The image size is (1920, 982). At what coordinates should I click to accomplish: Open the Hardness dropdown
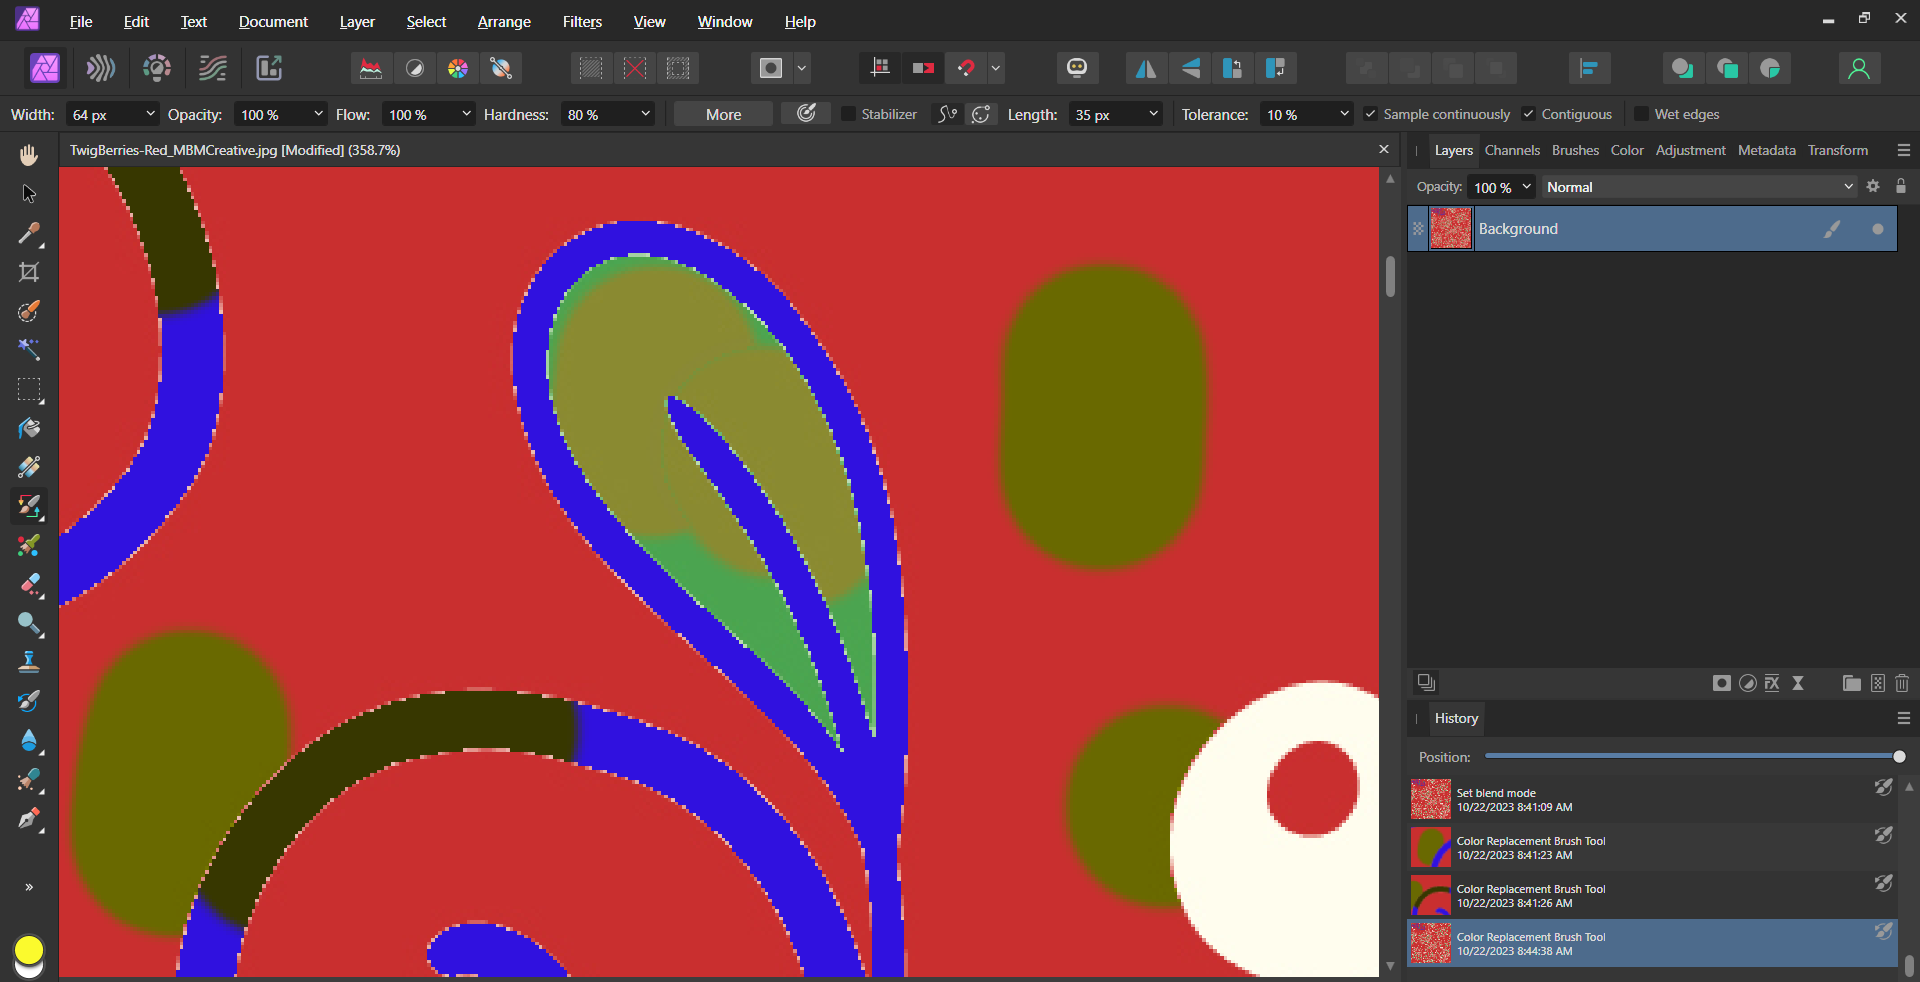tap(645, 114)
